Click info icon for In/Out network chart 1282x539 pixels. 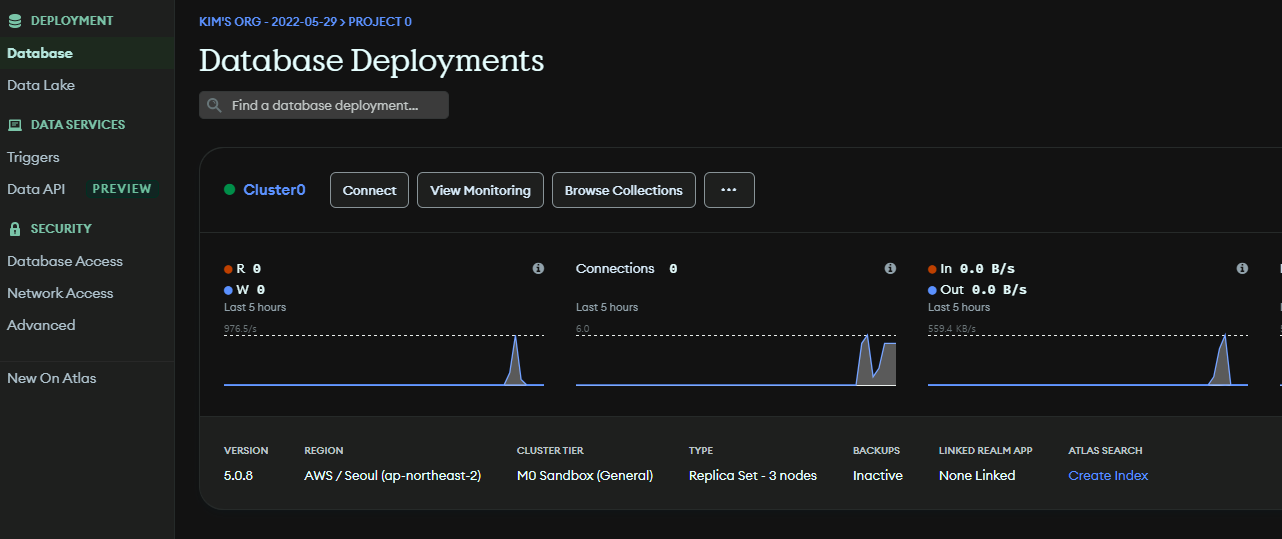(x=1242, y=269)
